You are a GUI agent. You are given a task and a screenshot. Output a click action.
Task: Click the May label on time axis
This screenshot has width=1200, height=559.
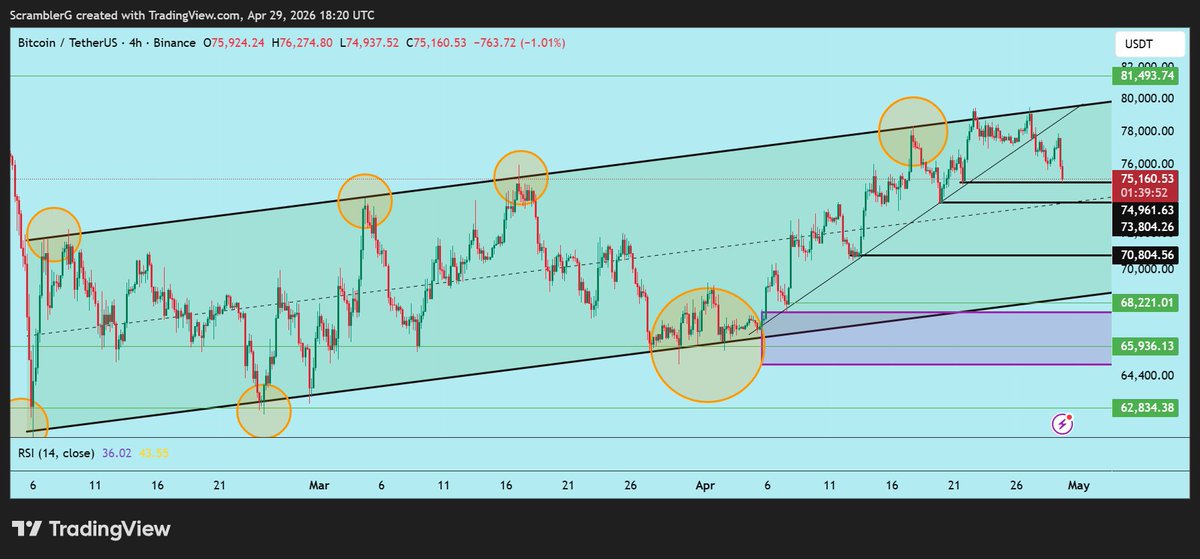click(1078, 485)
